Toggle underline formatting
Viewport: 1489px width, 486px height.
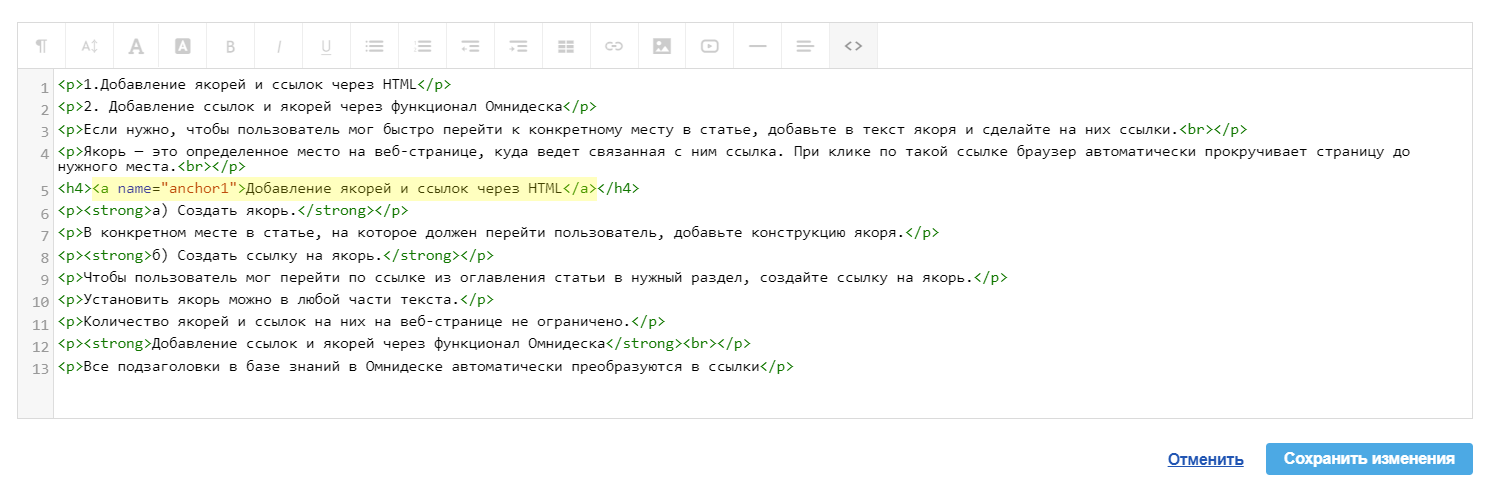(326, 46)
